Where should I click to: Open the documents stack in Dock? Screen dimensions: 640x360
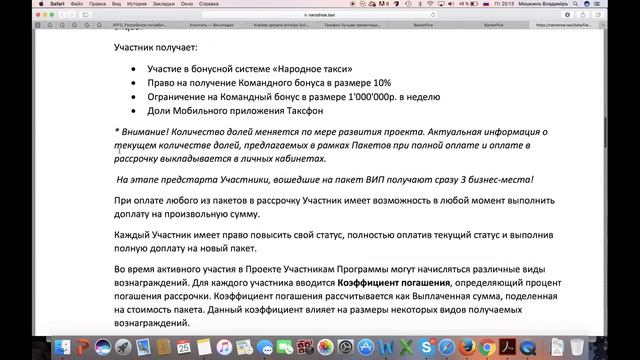tap(557, 347)
